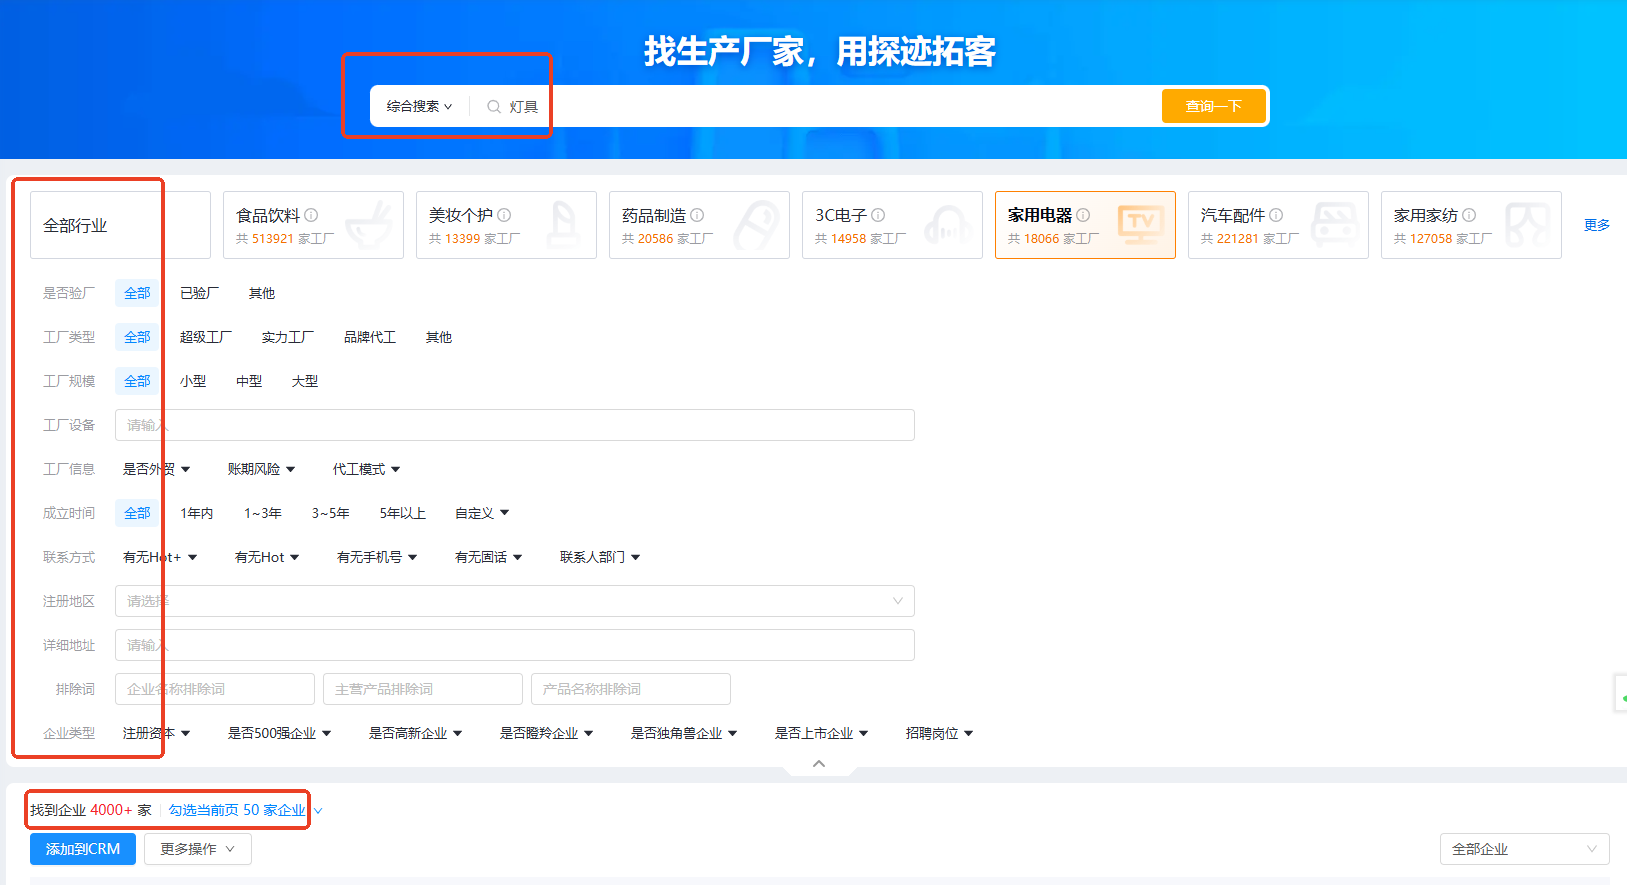Click info icon beside 食品饮料

pyautogui.click(x=311, y=215)
